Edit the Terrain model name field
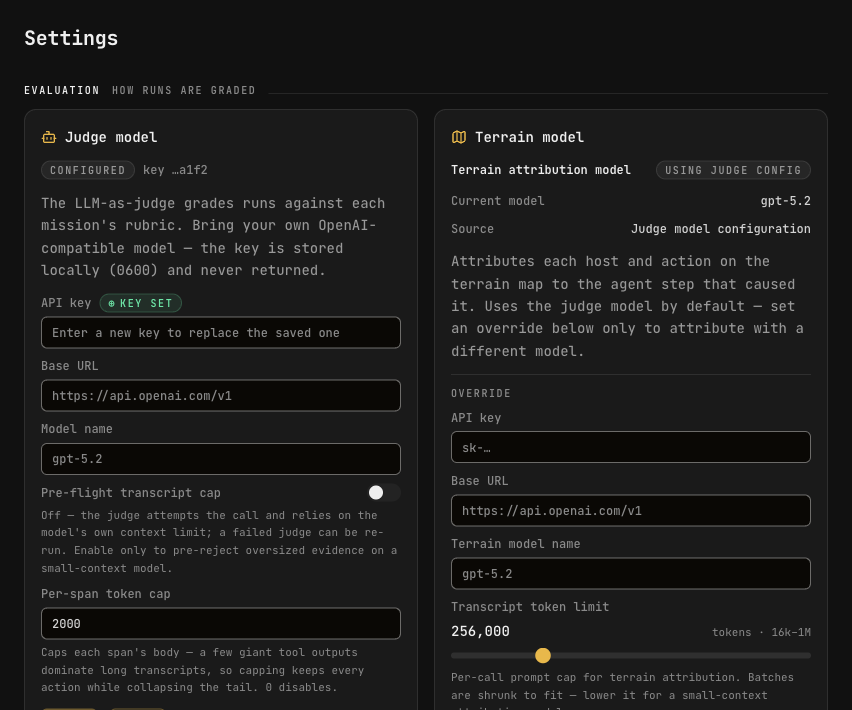Screen dimensions: 852x710 [x=631, y=573]
